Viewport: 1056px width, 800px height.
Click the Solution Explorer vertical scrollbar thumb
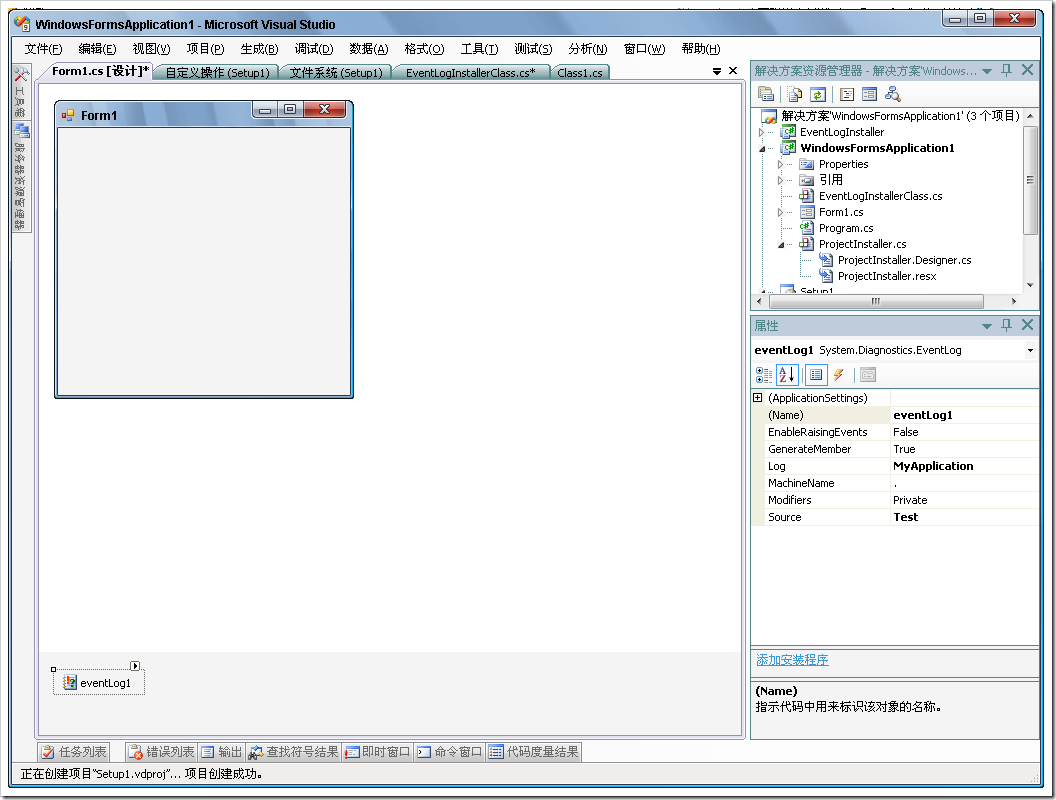[x=1030, y=180]
